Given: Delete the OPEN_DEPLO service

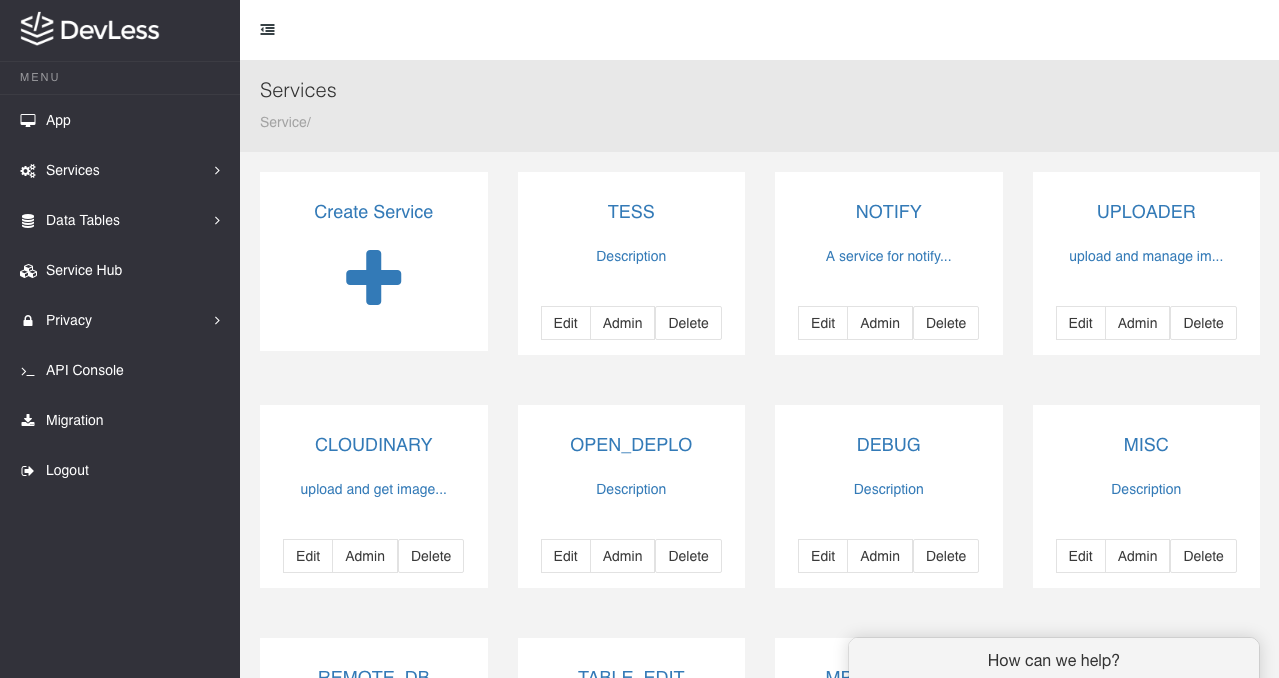Looking at the screenshot, I should pos(688,556).
